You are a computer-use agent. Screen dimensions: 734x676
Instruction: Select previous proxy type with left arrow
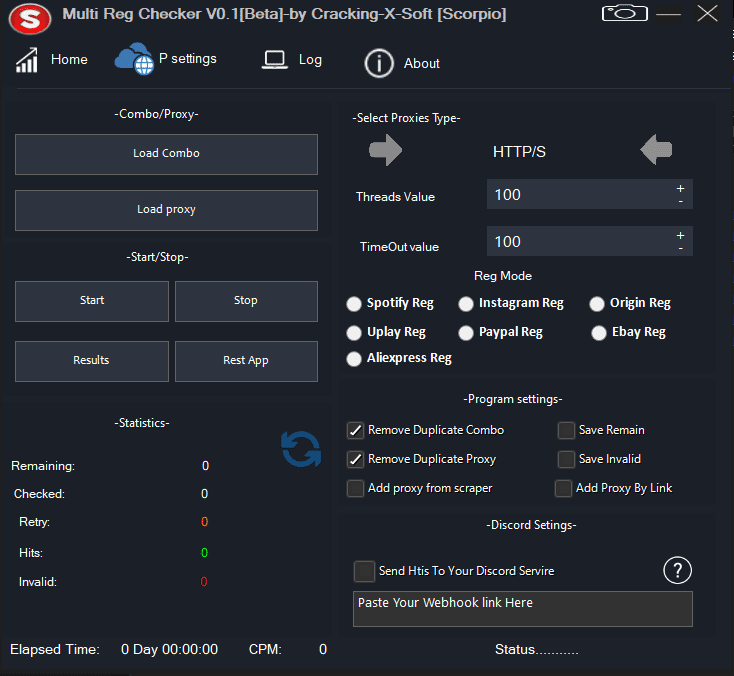coord(656,150)
